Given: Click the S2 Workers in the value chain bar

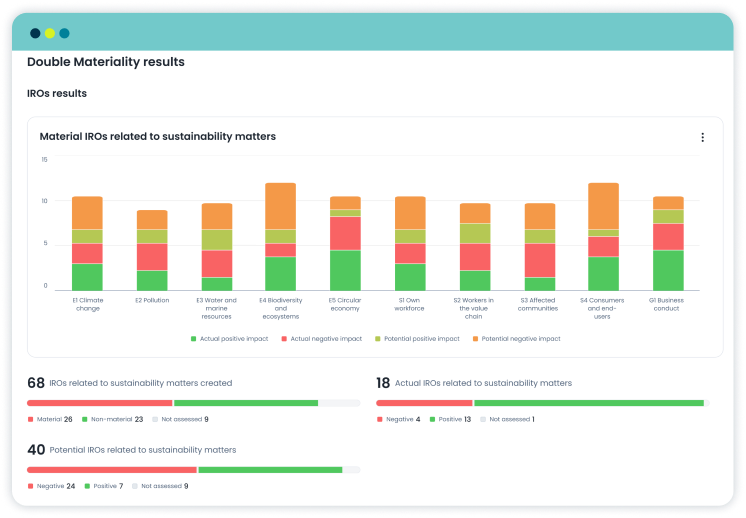Looking at the screenshot, I should (x=475, y=247).
